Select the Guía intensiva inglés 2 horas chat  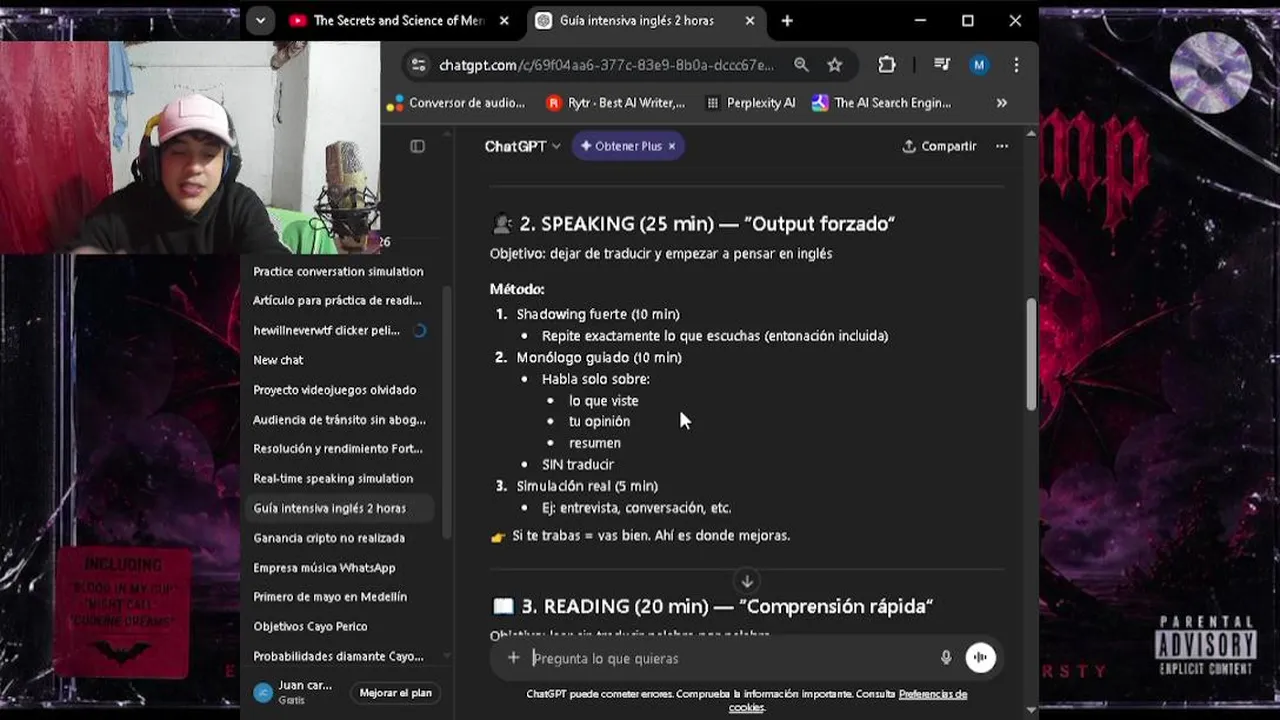tap(338, 508)
